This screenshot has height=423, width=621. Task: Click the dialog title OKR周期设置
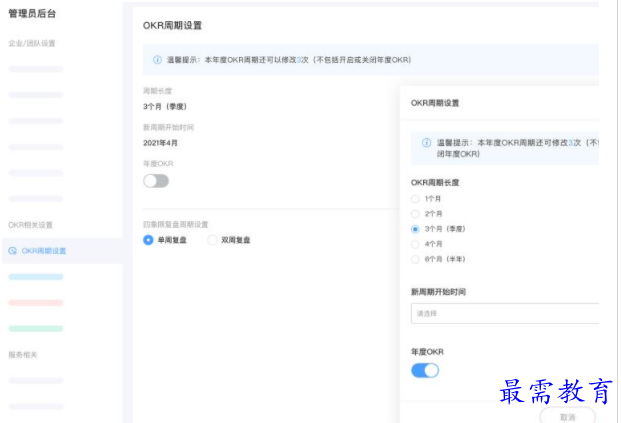pos(435,103)
